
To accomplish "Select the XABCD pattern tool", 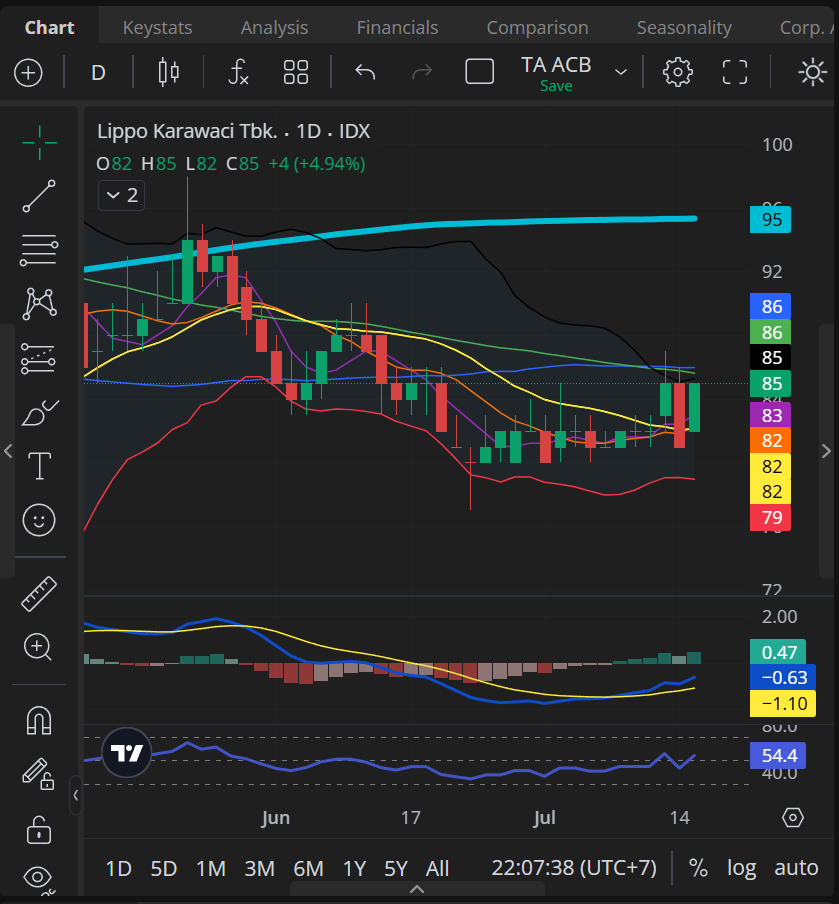I will click(x=39, y=304).
